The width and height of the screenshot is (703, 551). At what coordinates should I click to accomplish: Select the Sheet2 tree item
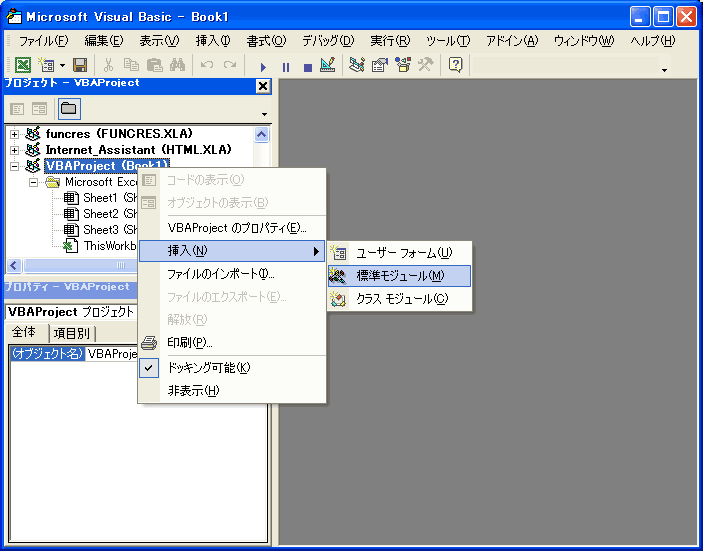[110, 214]
